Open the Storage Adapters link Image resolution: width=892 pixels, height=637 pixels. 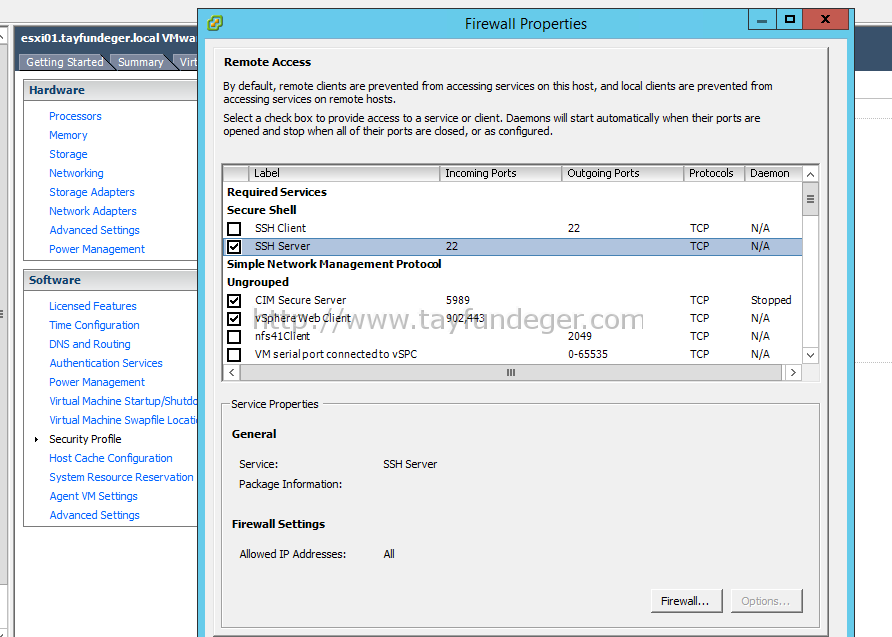pos(92,192)
